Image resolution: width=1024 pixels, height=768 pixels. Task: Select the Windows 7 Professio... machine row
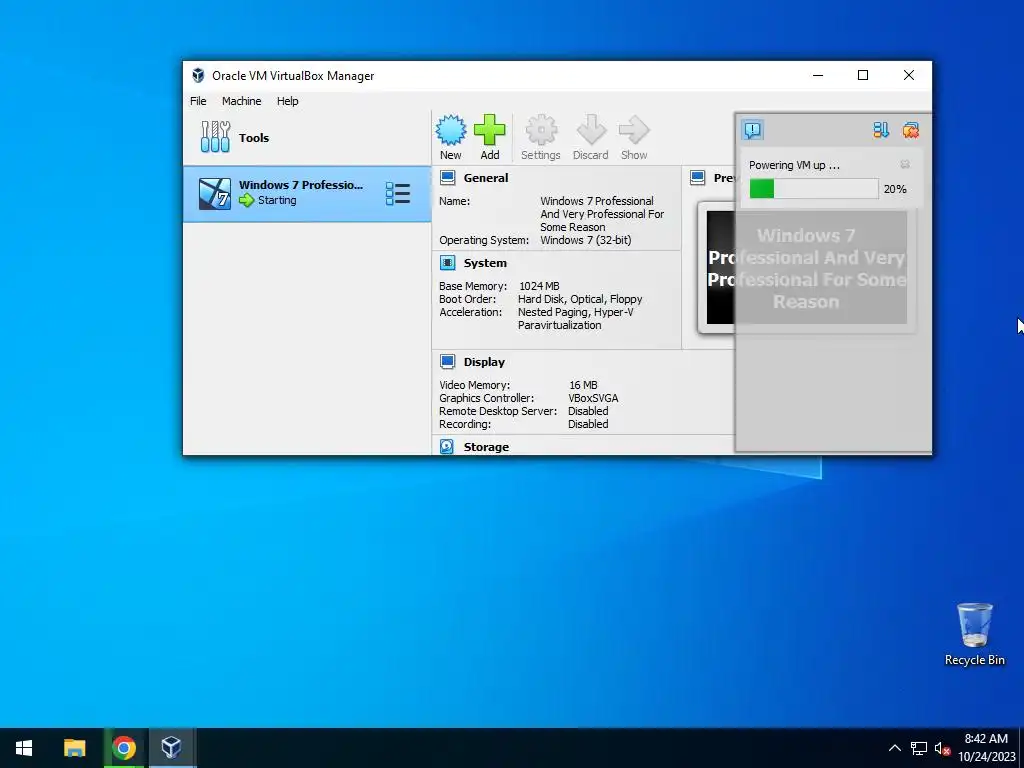(307, 194)
